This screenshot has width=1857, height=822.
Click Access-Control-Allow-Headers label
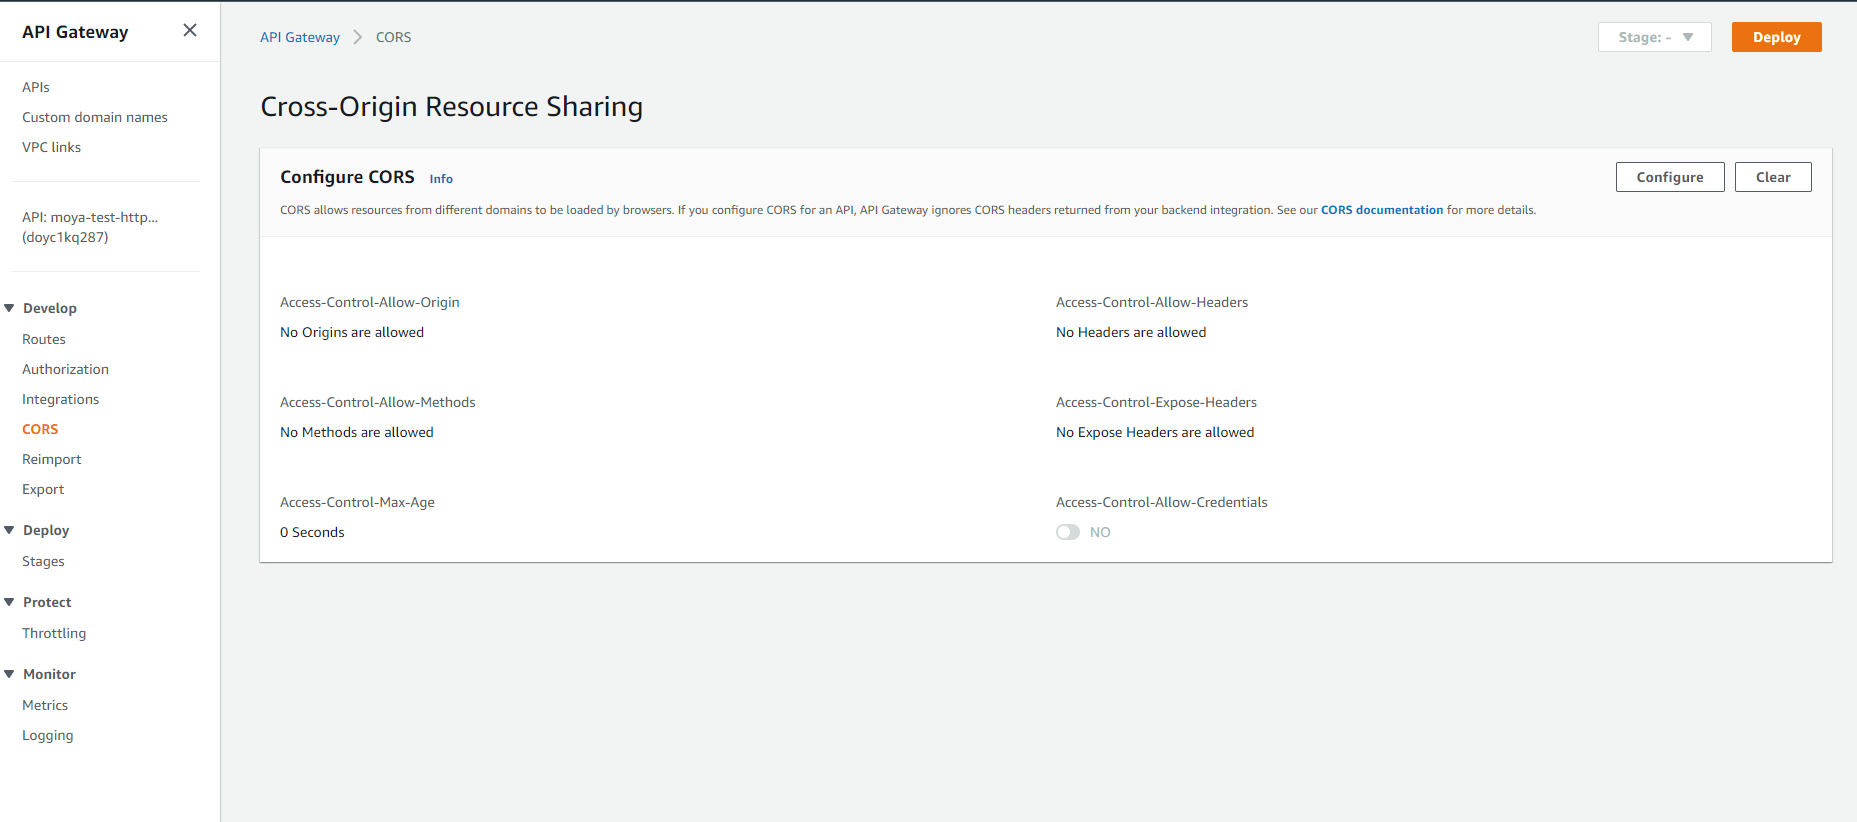1152,302
